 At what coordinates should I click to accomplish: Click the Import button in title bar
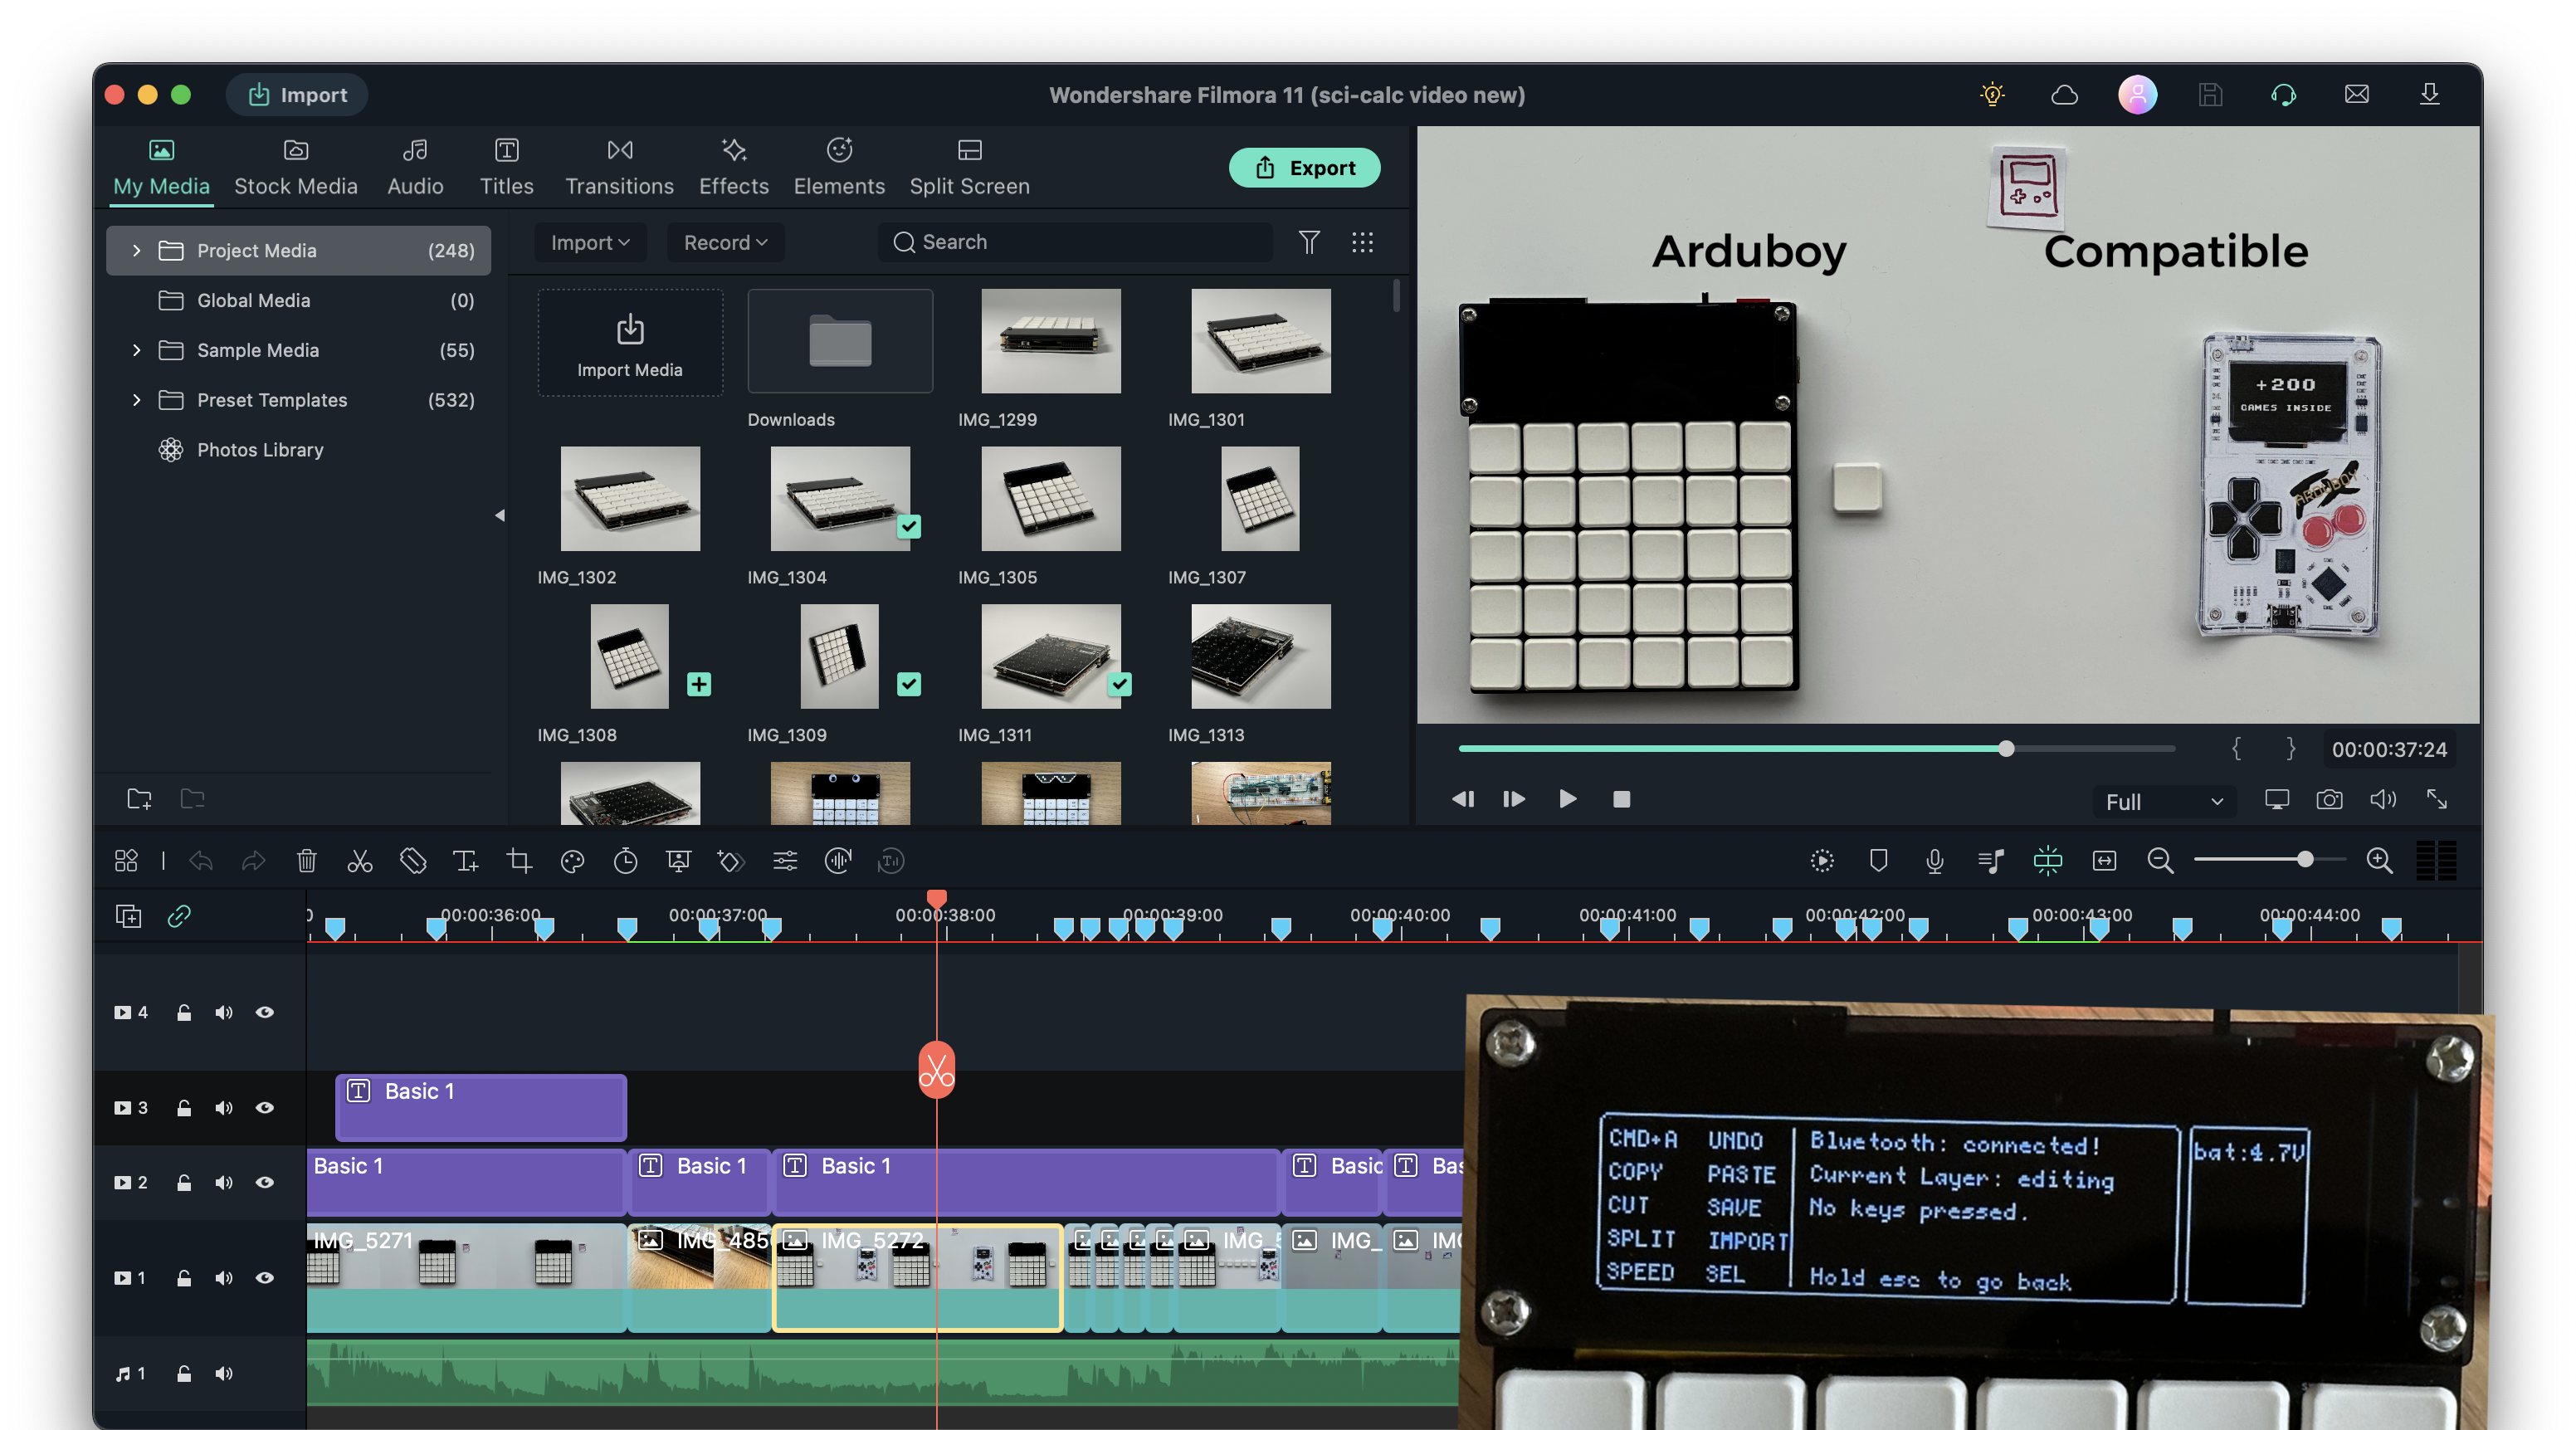pos(297,95)
